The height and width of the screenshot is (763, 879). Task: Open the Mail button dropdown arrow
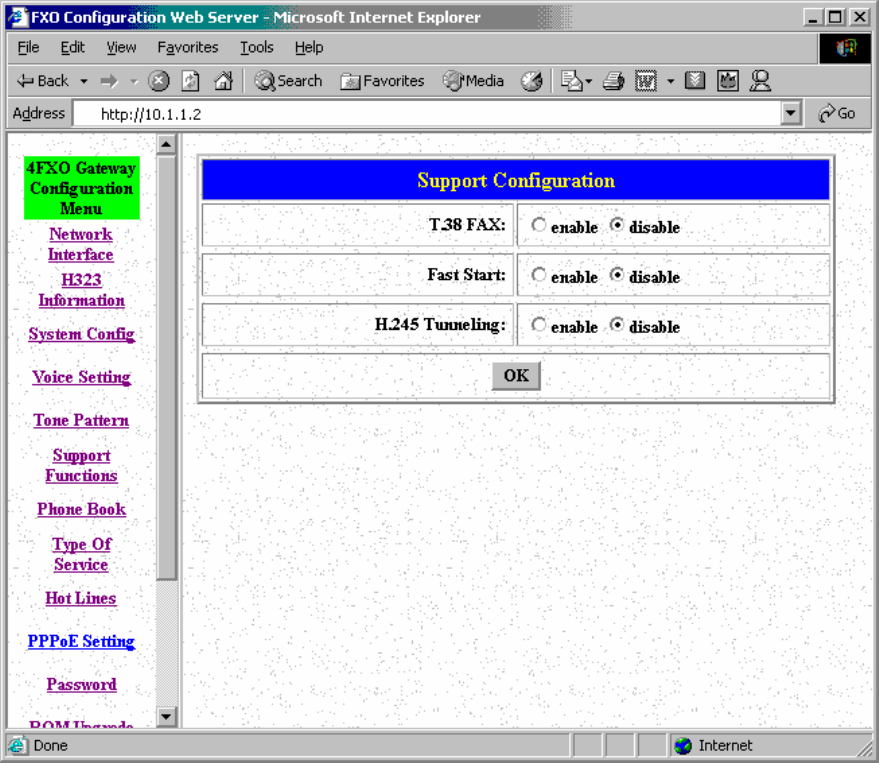coord(589,82)
